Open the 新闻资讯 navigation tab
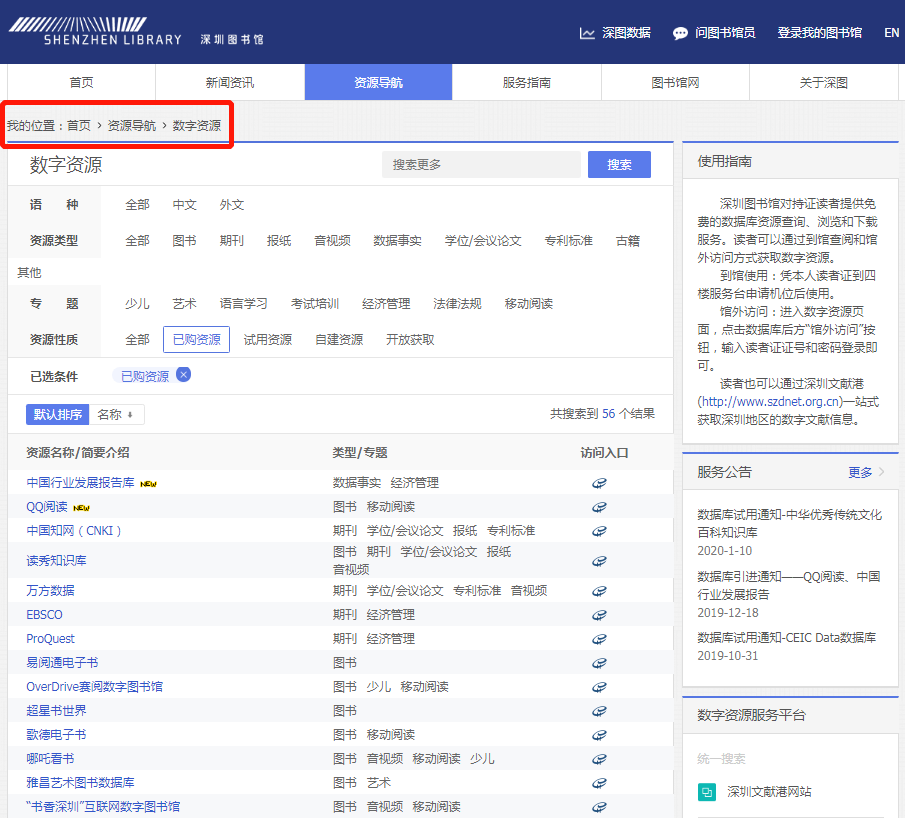 pos(230,83)
